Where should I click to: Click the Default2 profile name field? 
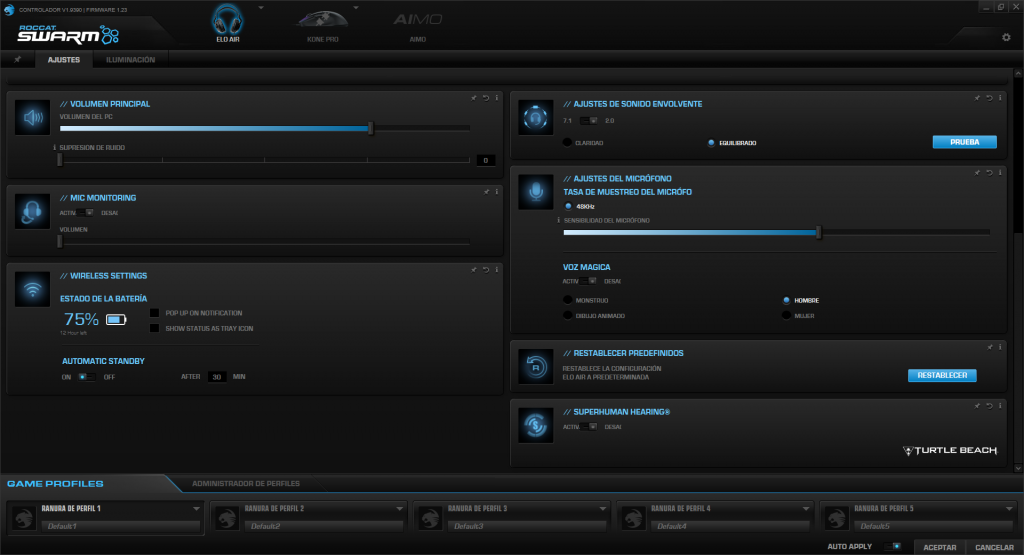[x=325, y=526]
